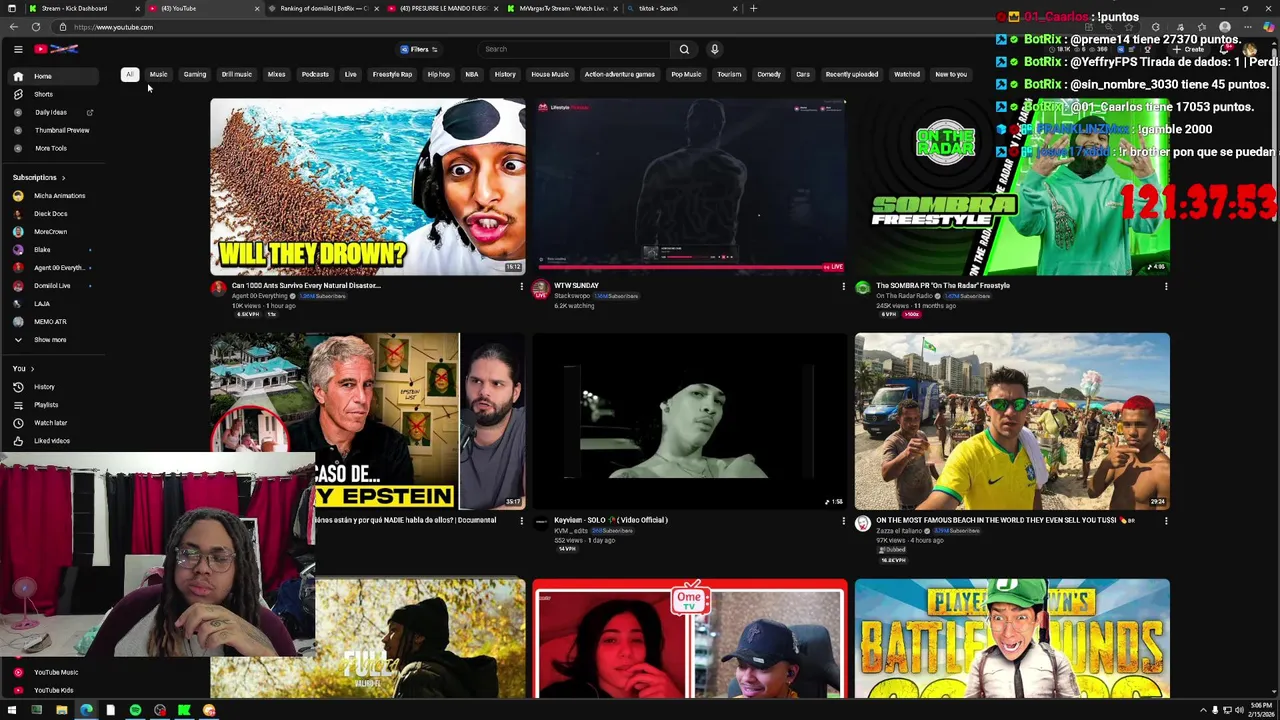Open the YouTube hamburger guide menu
1280x720 pixels.
(18, 49)
